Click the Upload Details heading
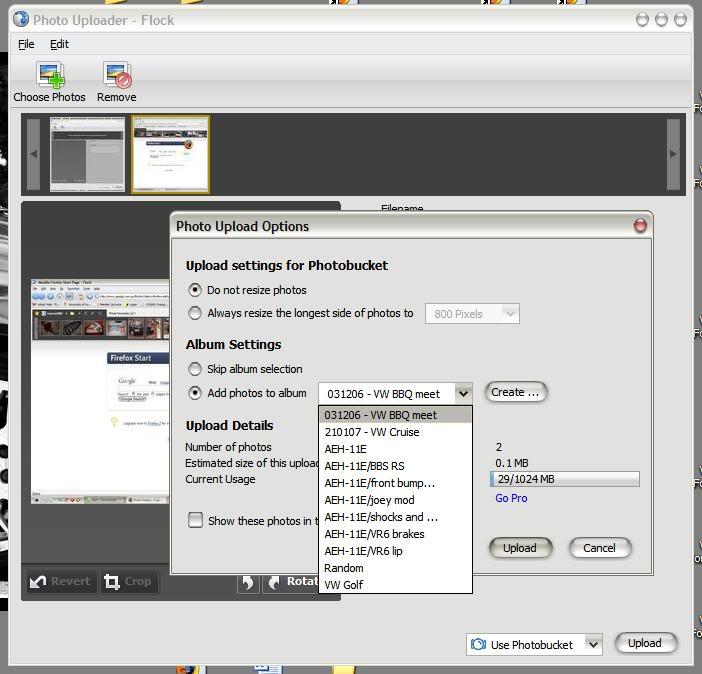This screenshot has height=674, width=702. pos(230,425)
